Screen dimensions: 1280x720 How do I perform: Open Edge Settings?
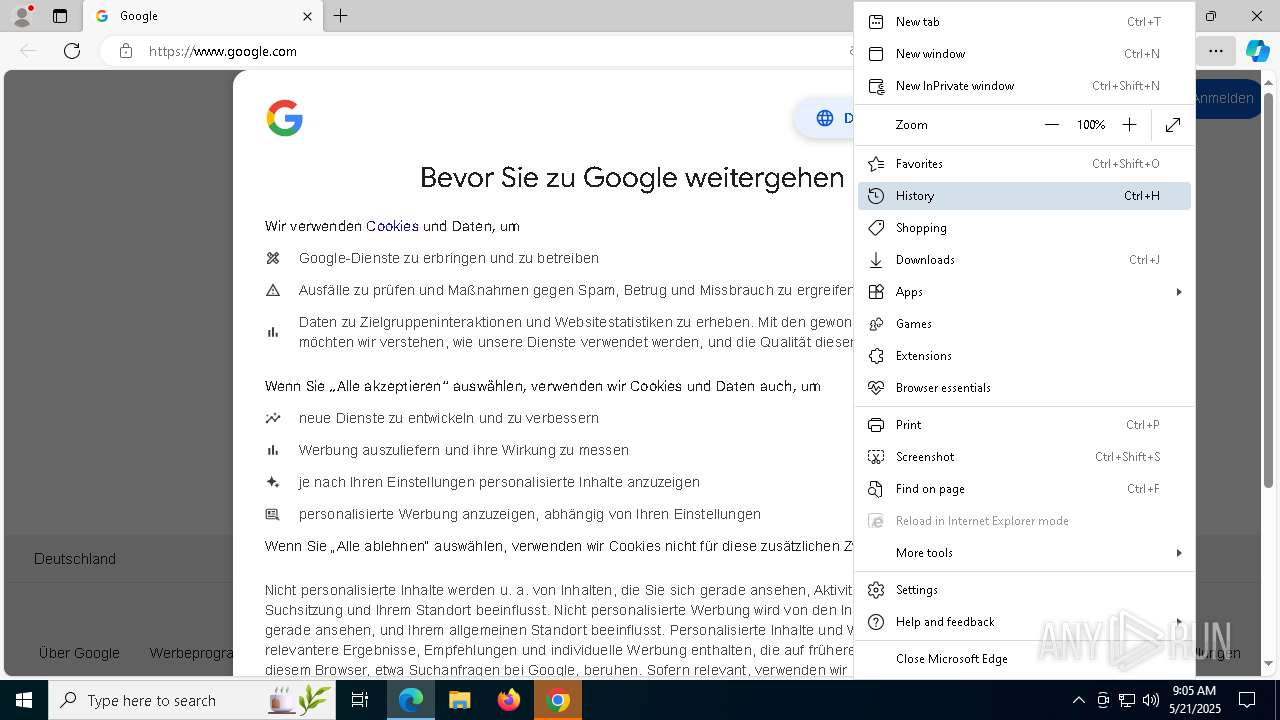pos(1024,590)
